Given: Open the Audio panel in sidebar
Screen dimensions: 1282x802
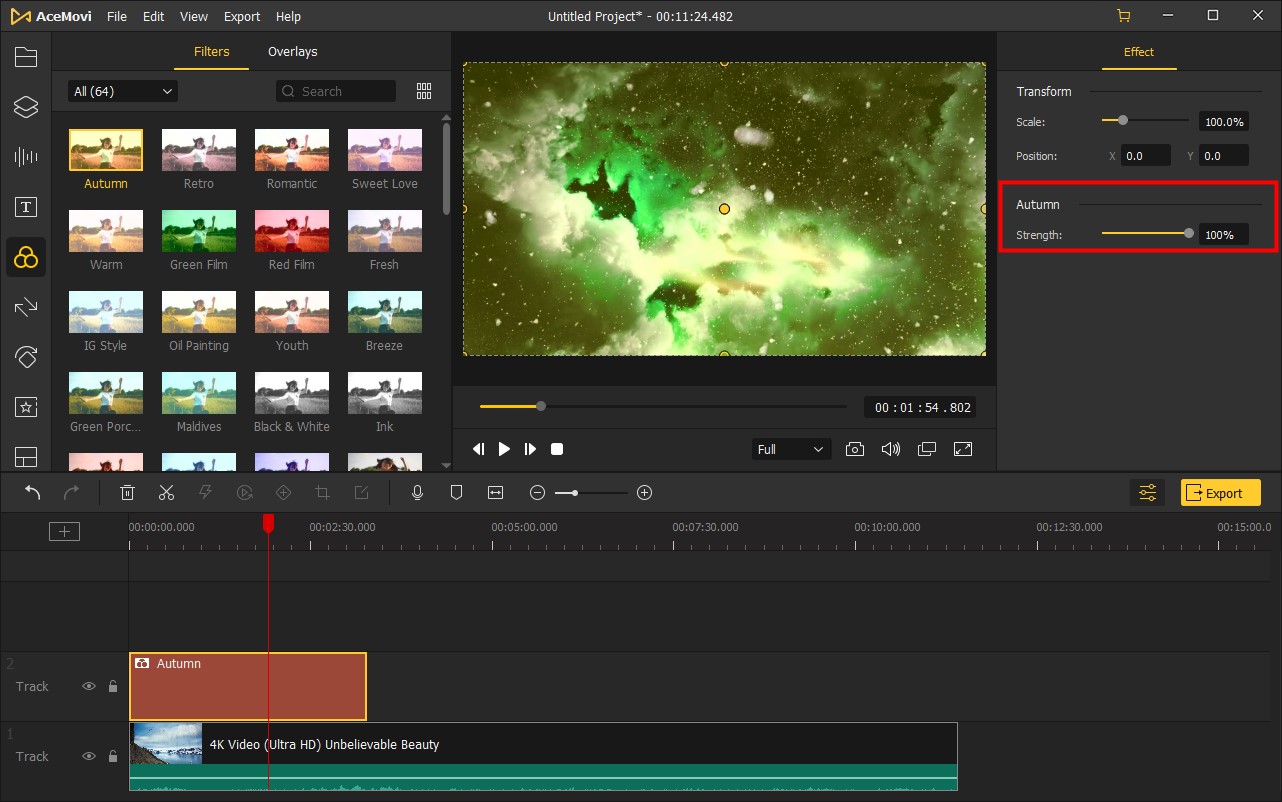Looking at the screenshot, I should (x=25, y=157).
